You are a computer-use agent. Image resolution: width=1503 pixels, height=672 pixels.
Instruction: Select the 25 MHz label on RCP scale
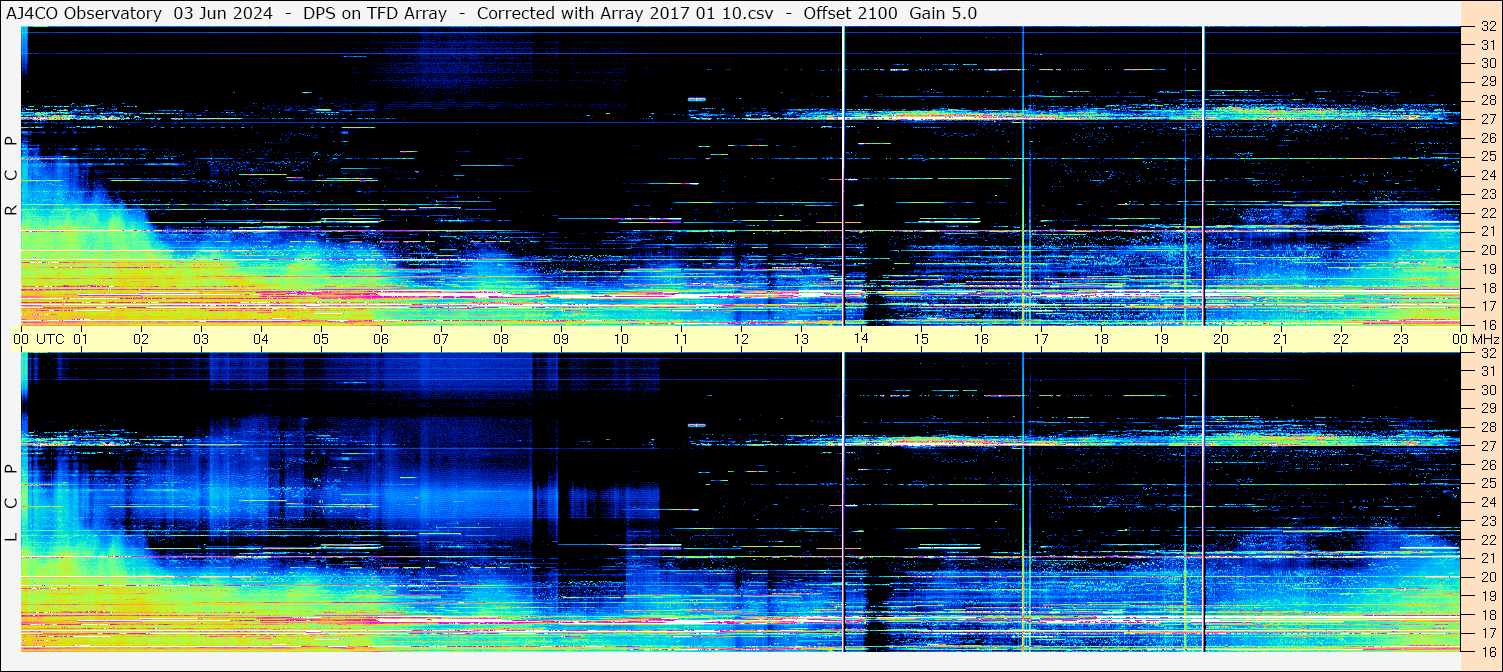point(1488,156)
